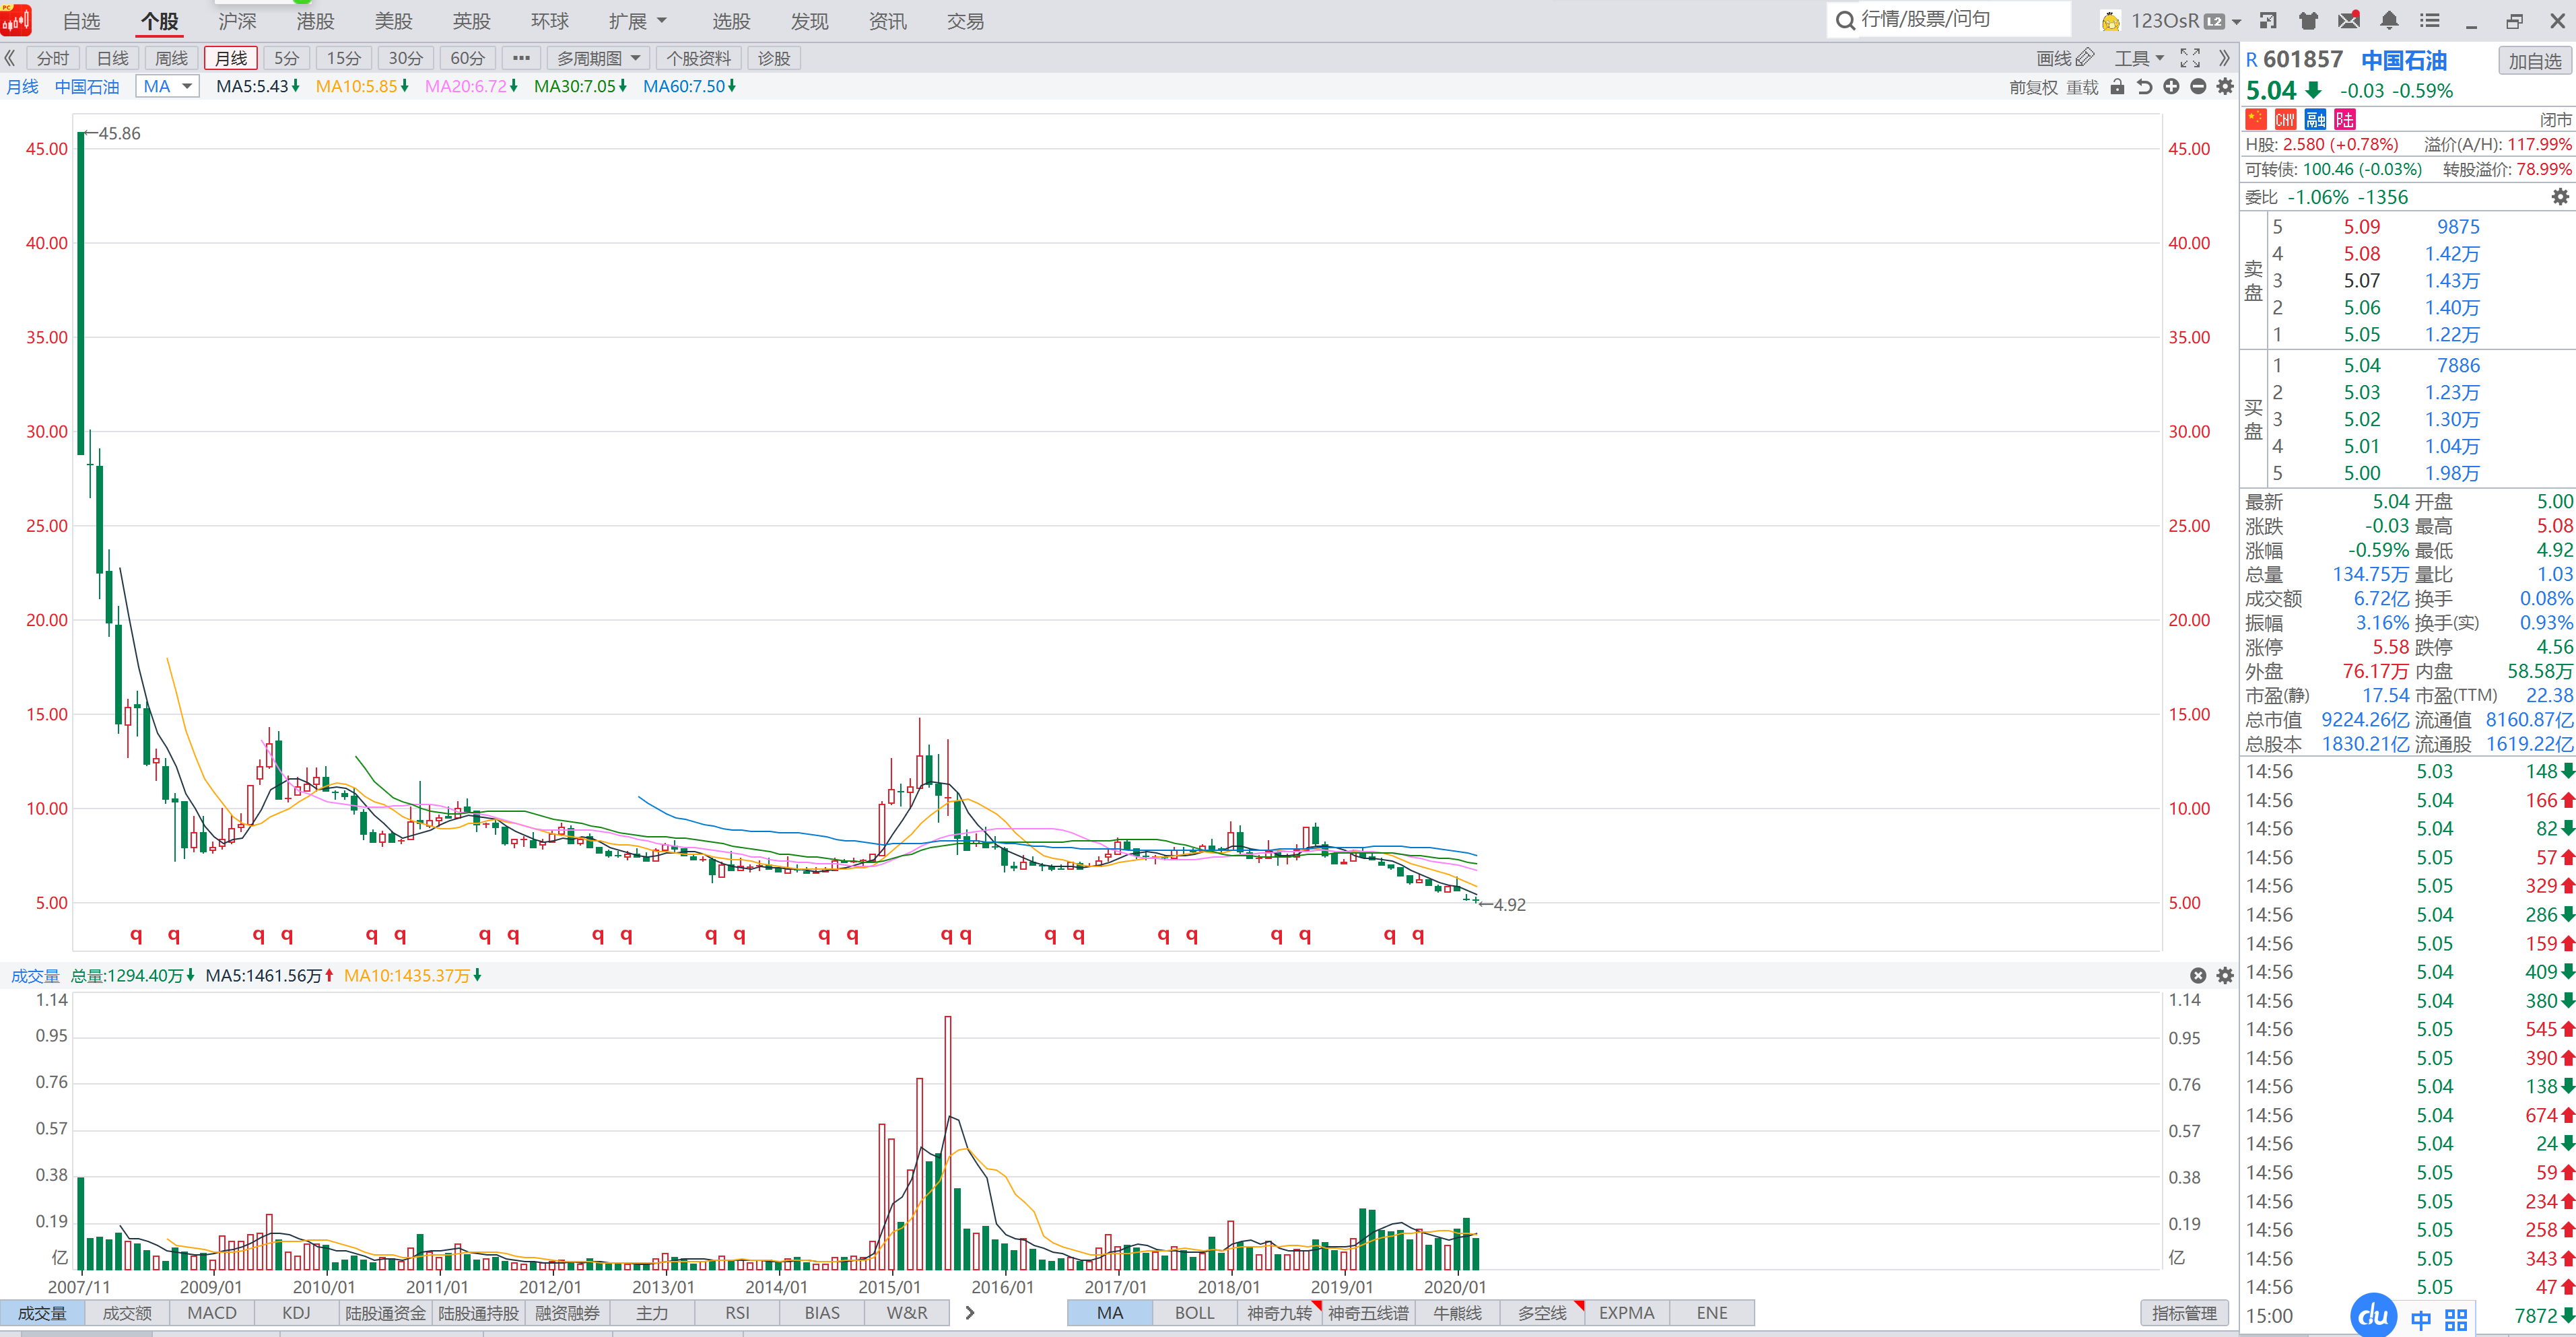The width and height of the screenshot is (2576, 1337).
Task: Collapse right panel with double-chevron icon
Action: pos(2224,58)
